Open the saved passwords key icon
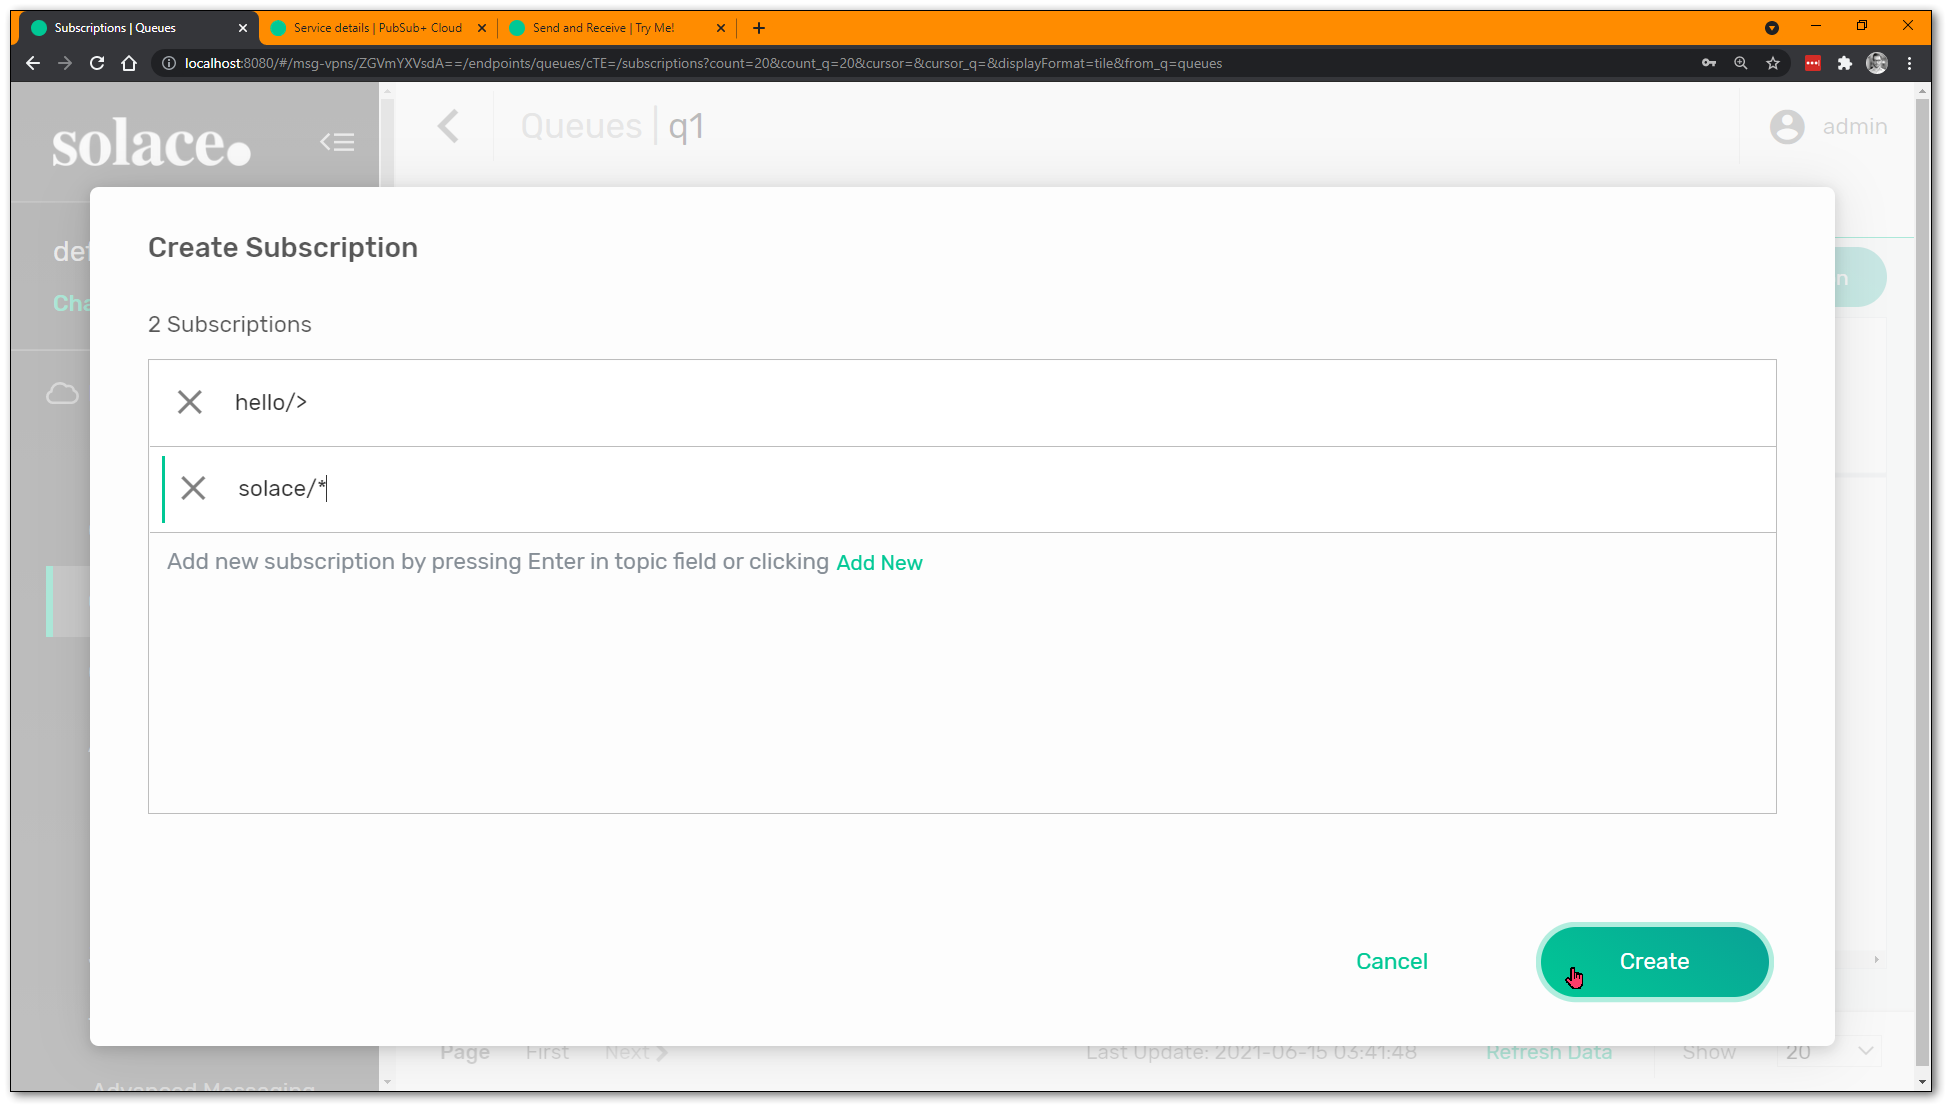 1709,63
